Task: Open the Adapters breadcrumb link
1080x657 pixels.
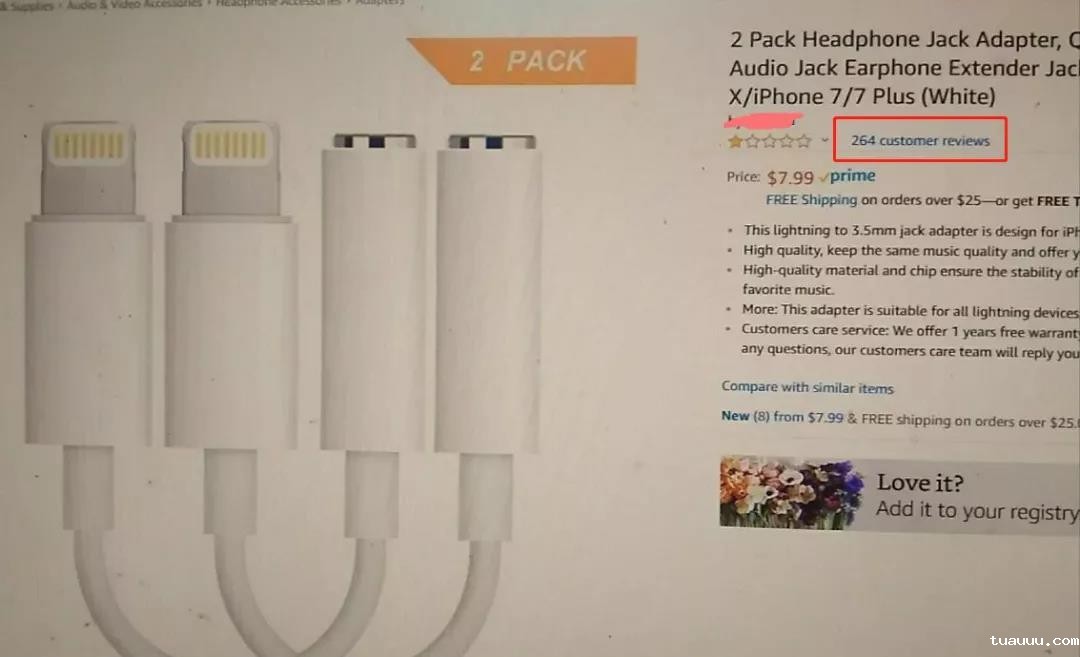Action: point(380,2)
